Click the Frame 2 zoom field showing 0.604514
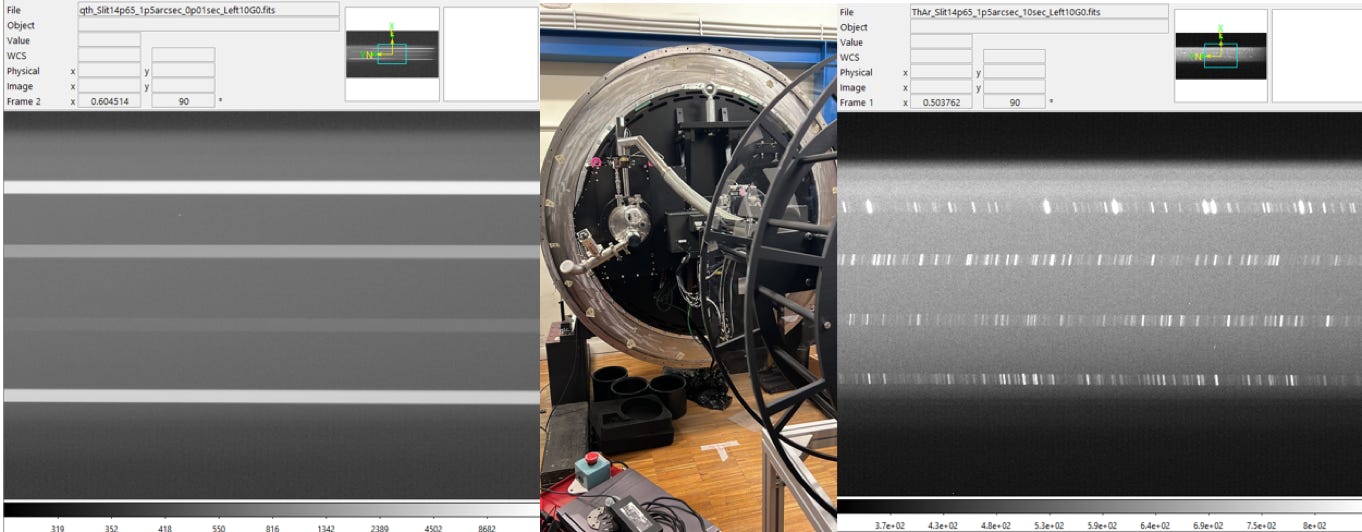This screenshot has width=1362, height=532. click(x=109, y=101)
